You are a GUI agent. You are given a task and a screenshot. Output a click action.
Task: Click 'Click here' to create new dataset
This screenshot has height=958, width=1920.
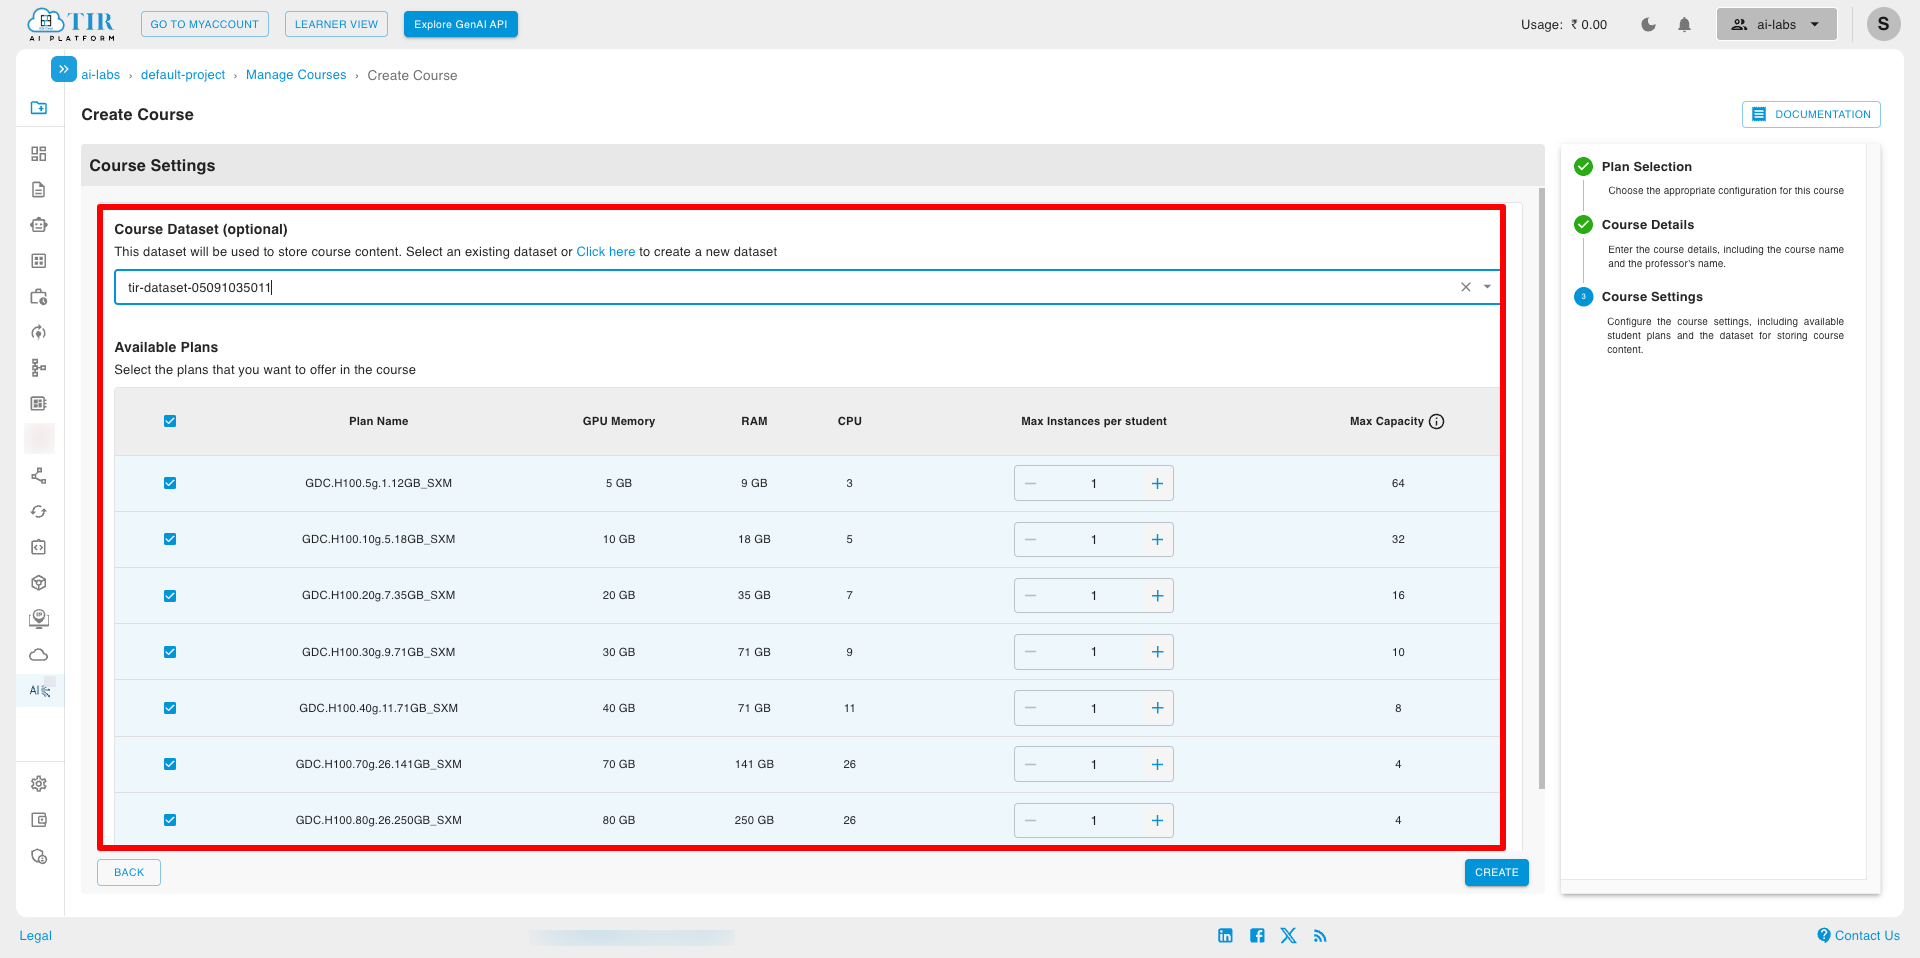tap(606, 252)
